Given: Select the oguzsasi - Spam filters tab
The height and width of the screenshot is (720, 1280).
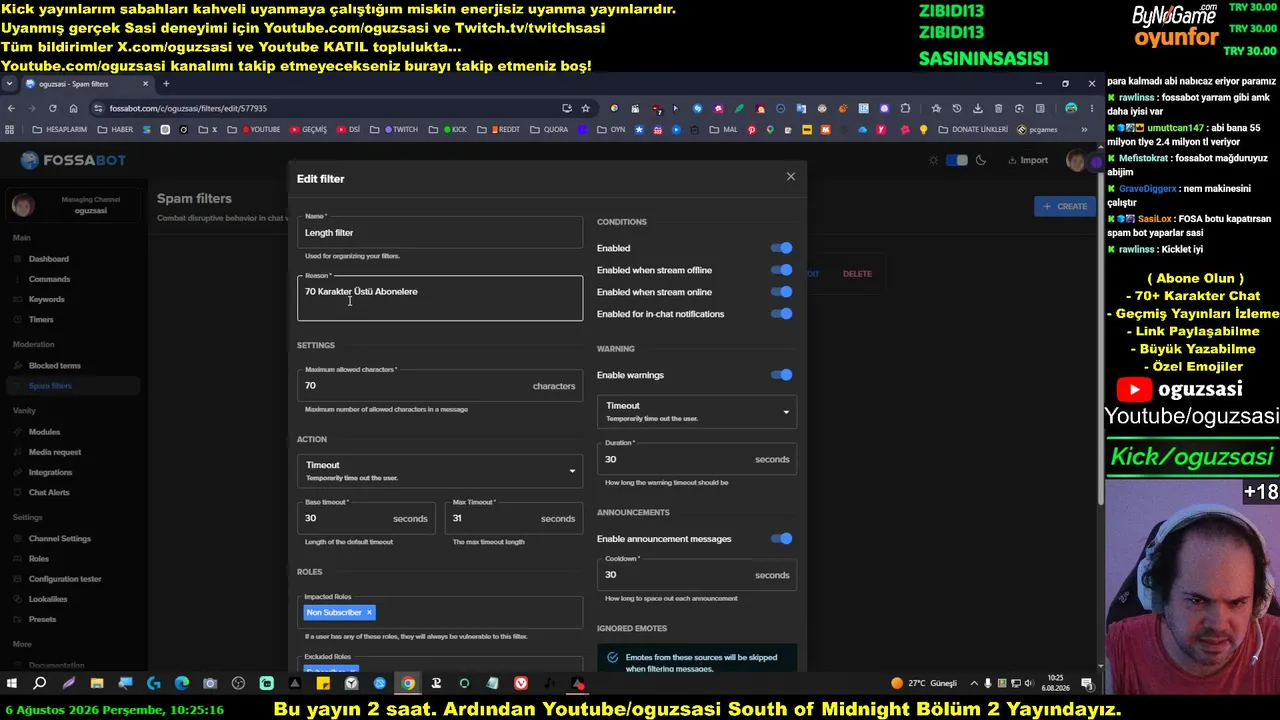Looking at the screenshot, I should 88,84.
